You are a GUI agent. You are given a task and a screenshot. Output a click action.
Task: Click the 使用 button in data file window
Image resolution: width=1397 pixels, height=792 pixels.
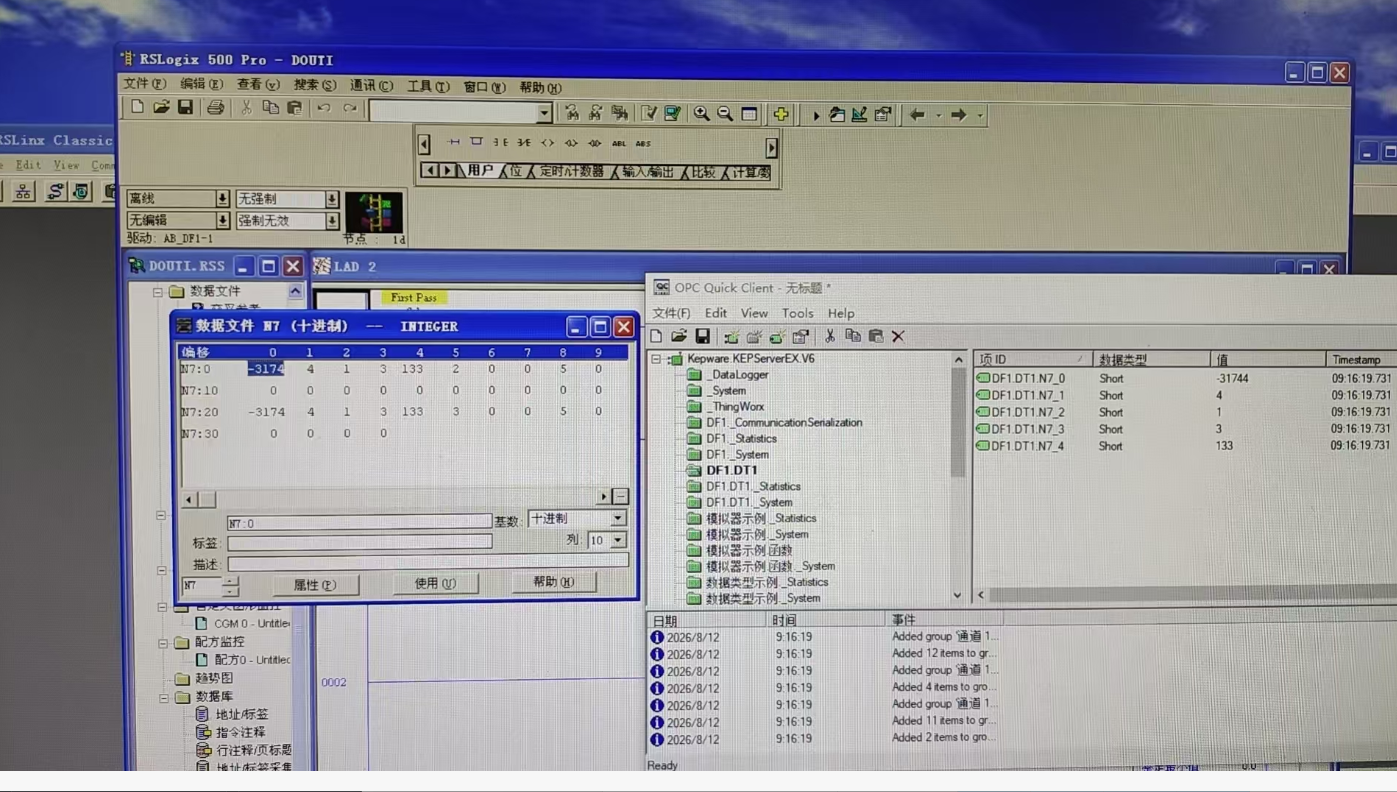click(x=435, y=584)
